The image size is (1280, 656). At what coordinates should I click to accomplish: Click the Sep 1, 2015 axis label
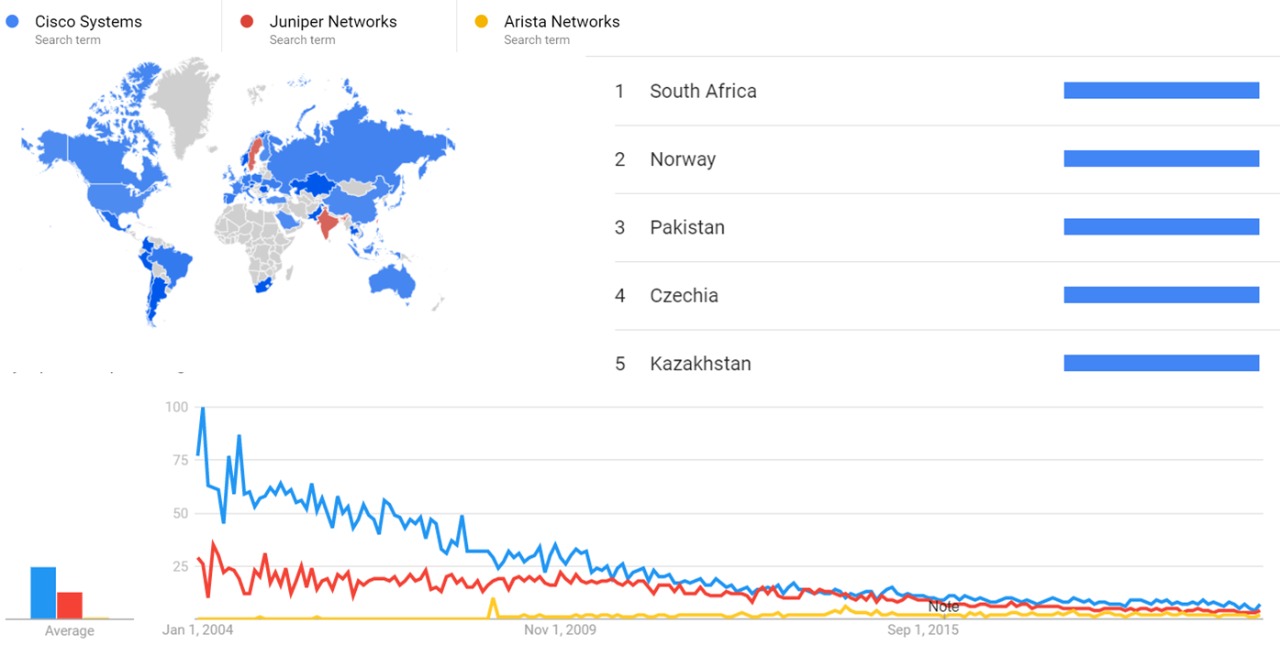coord(923,630)
